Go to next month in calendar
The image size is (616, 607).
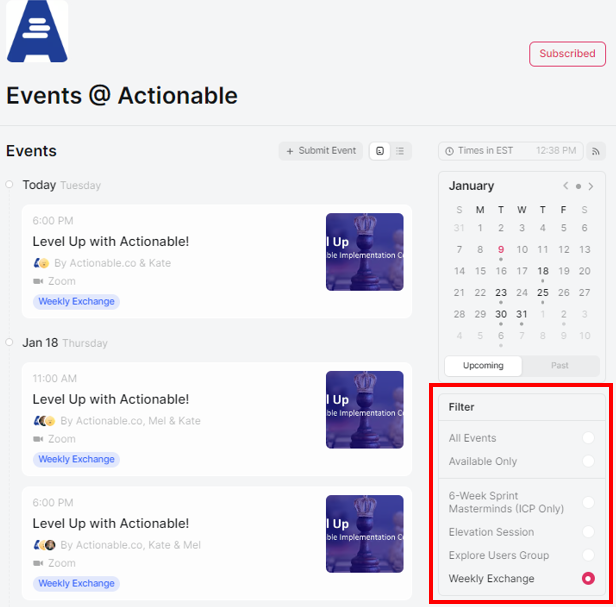pos(590,186)
